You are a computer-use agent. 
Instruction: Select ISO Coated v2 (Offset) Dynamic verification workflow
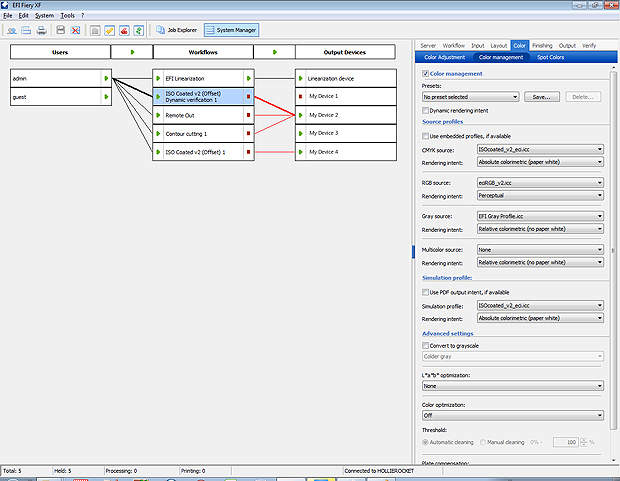click(203, 97)
